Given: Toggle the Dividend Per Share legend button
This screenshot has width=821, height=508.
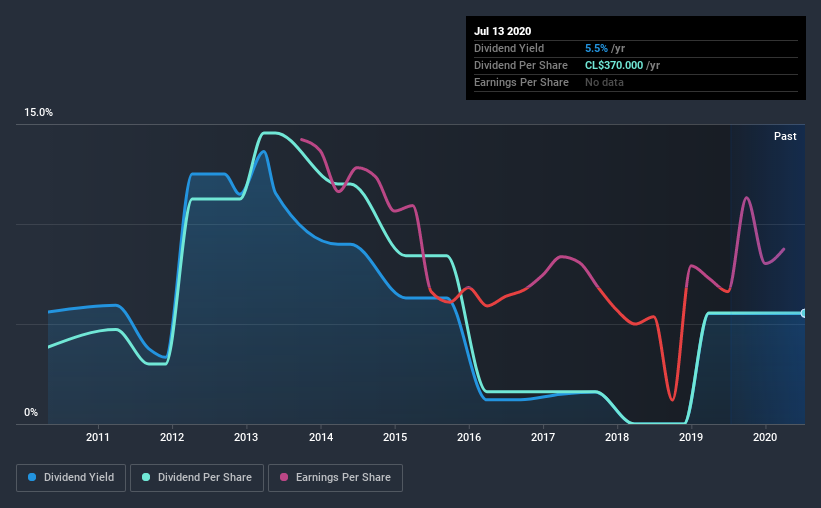Looking at the screenshot, I should pyautogui.click(x=197, y=478).
